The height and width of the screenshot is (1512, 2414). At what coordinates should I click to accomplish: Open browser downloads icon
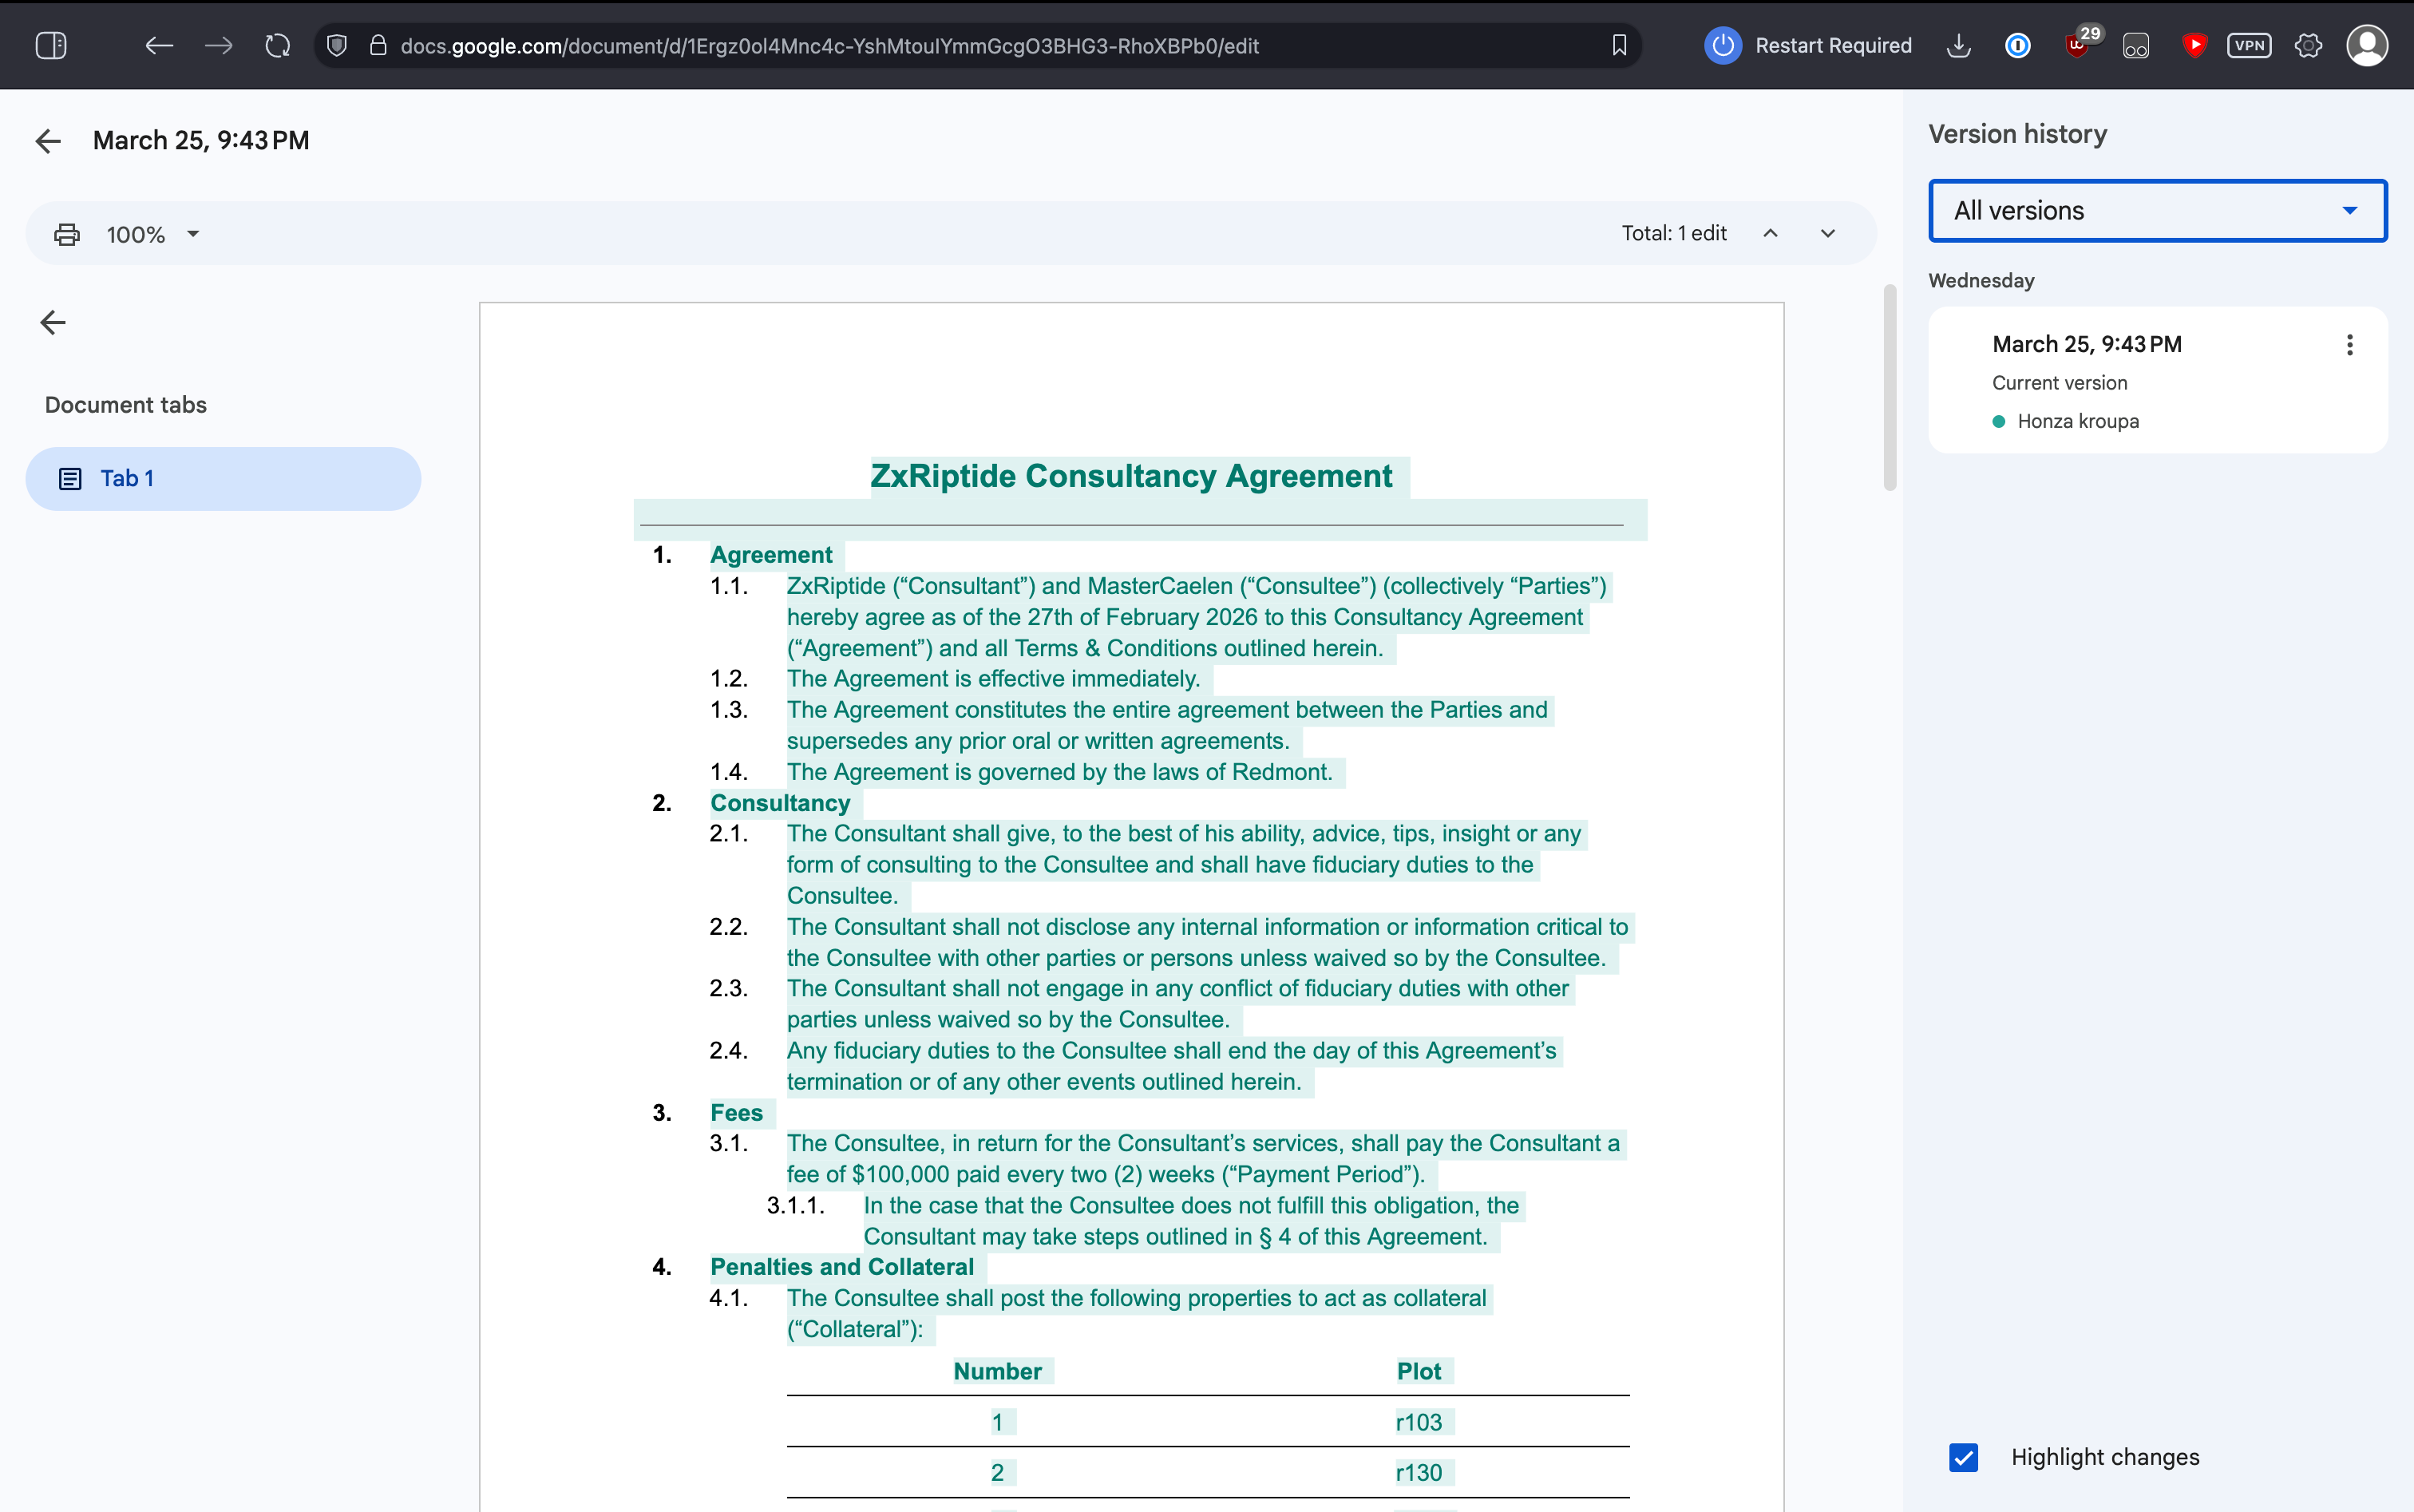[1959, 46]
